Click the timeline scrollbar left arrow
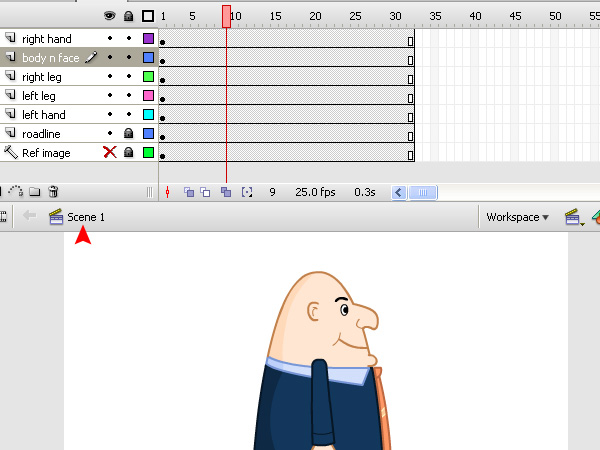The height and width of the screenshot is (450, 600). (x=398, y=192)
